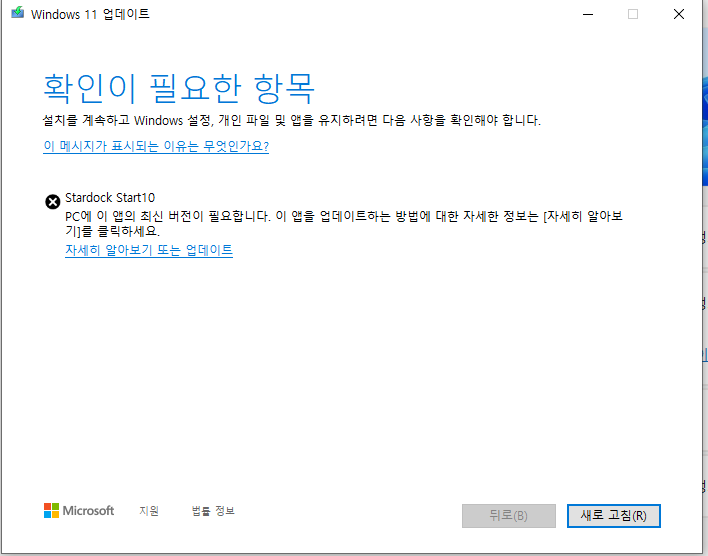Click the grayed-out maximize button
The image size is (708, 556).
tap(633, 15)
